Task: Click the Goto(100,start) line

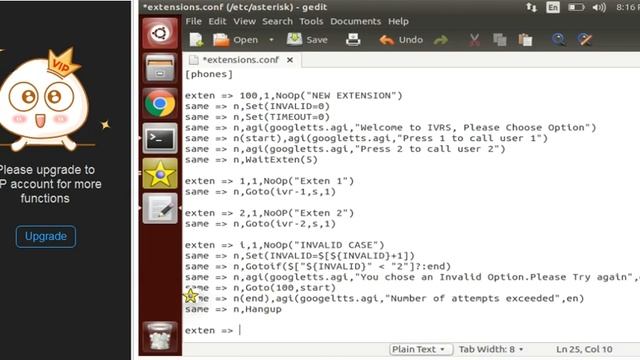Action: pos(260,288)
